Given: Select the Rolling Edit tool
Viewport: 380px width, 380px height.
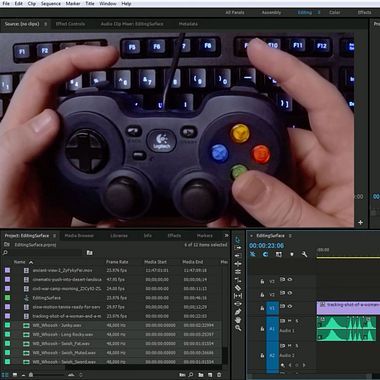Looking at the screenshot, I should 238,272.
